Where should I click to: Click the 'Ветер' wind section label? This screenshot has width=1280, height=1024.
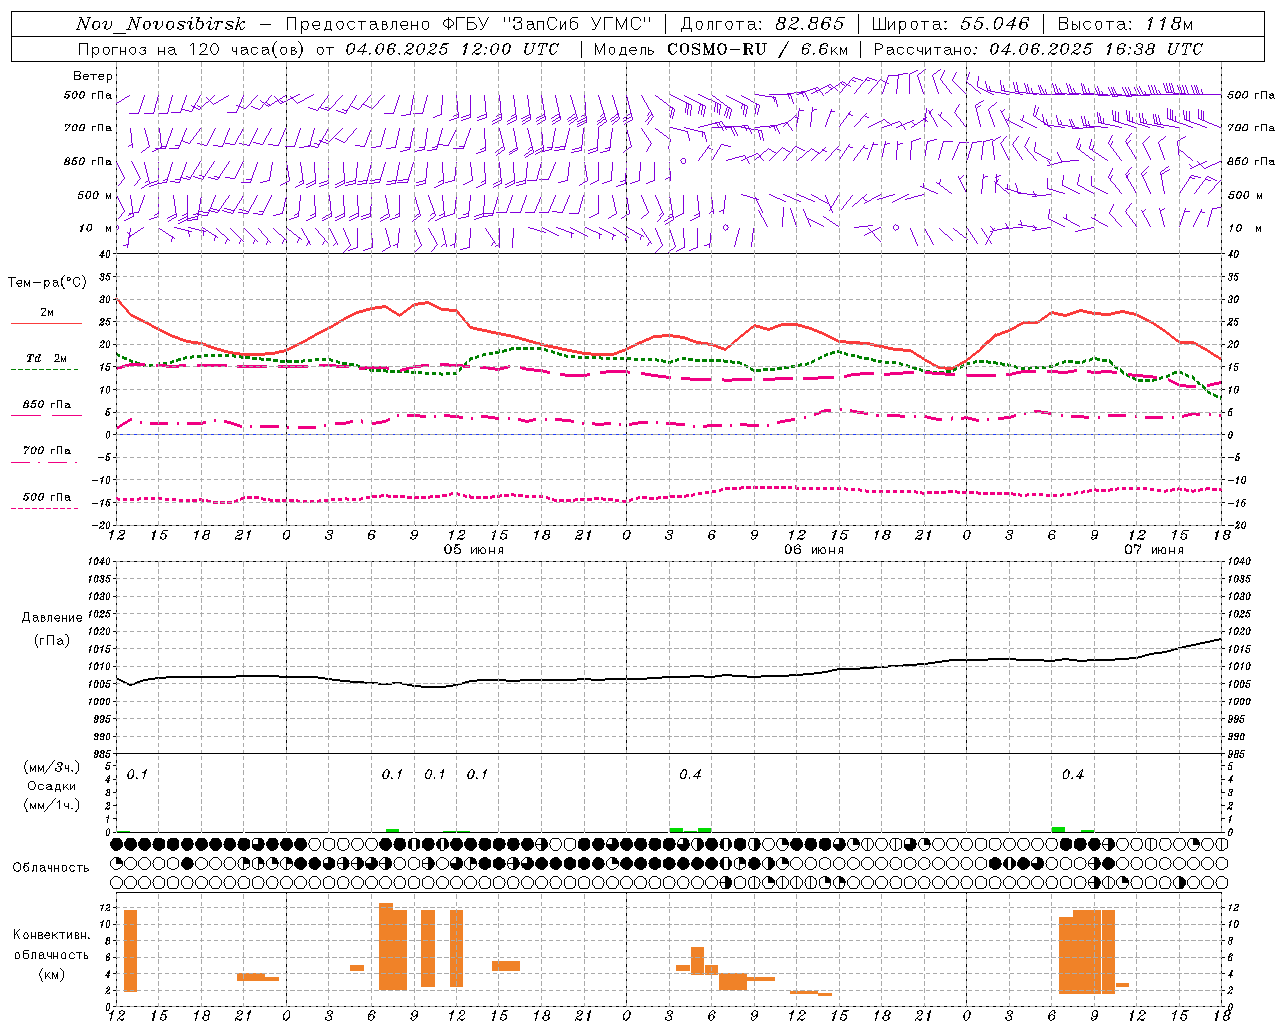click(93, 76)
